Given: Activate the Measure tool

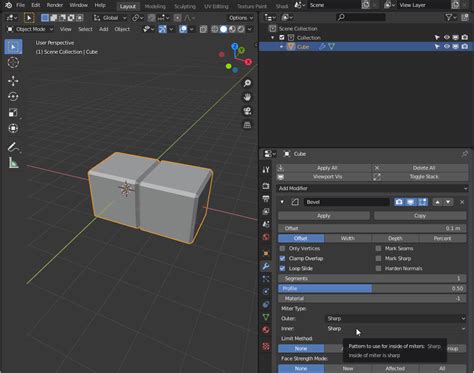Looking at the screenshot, I should [13, 163].
